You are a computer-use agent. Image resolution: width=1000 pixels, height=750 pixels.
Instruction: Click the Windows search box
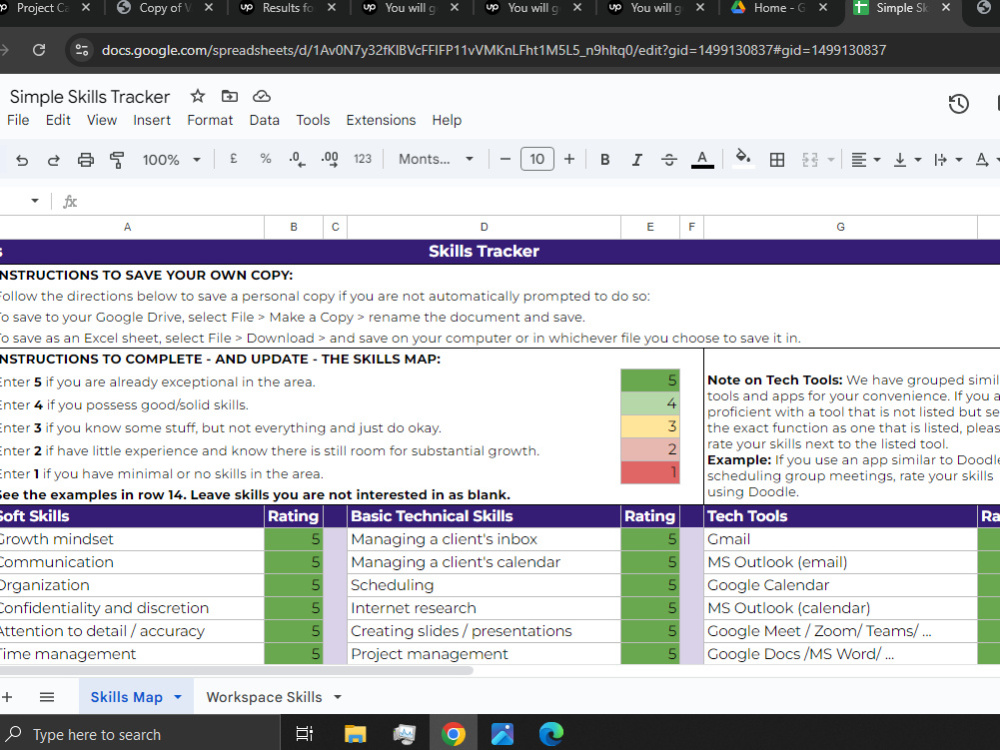pos(140,734)
